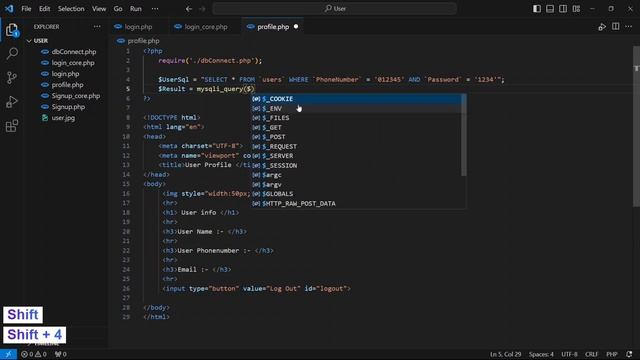640x360 pixels.
Task: Select $_ENV suggestion
Action: (356, 109)
